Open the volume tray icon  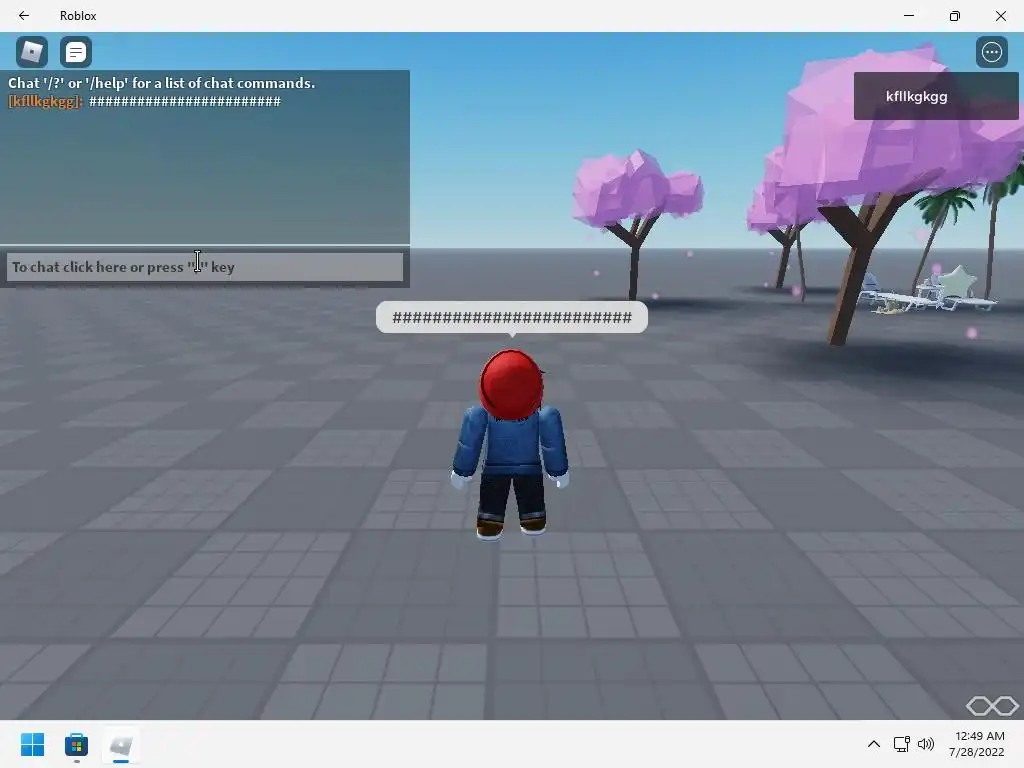(925, 744)
